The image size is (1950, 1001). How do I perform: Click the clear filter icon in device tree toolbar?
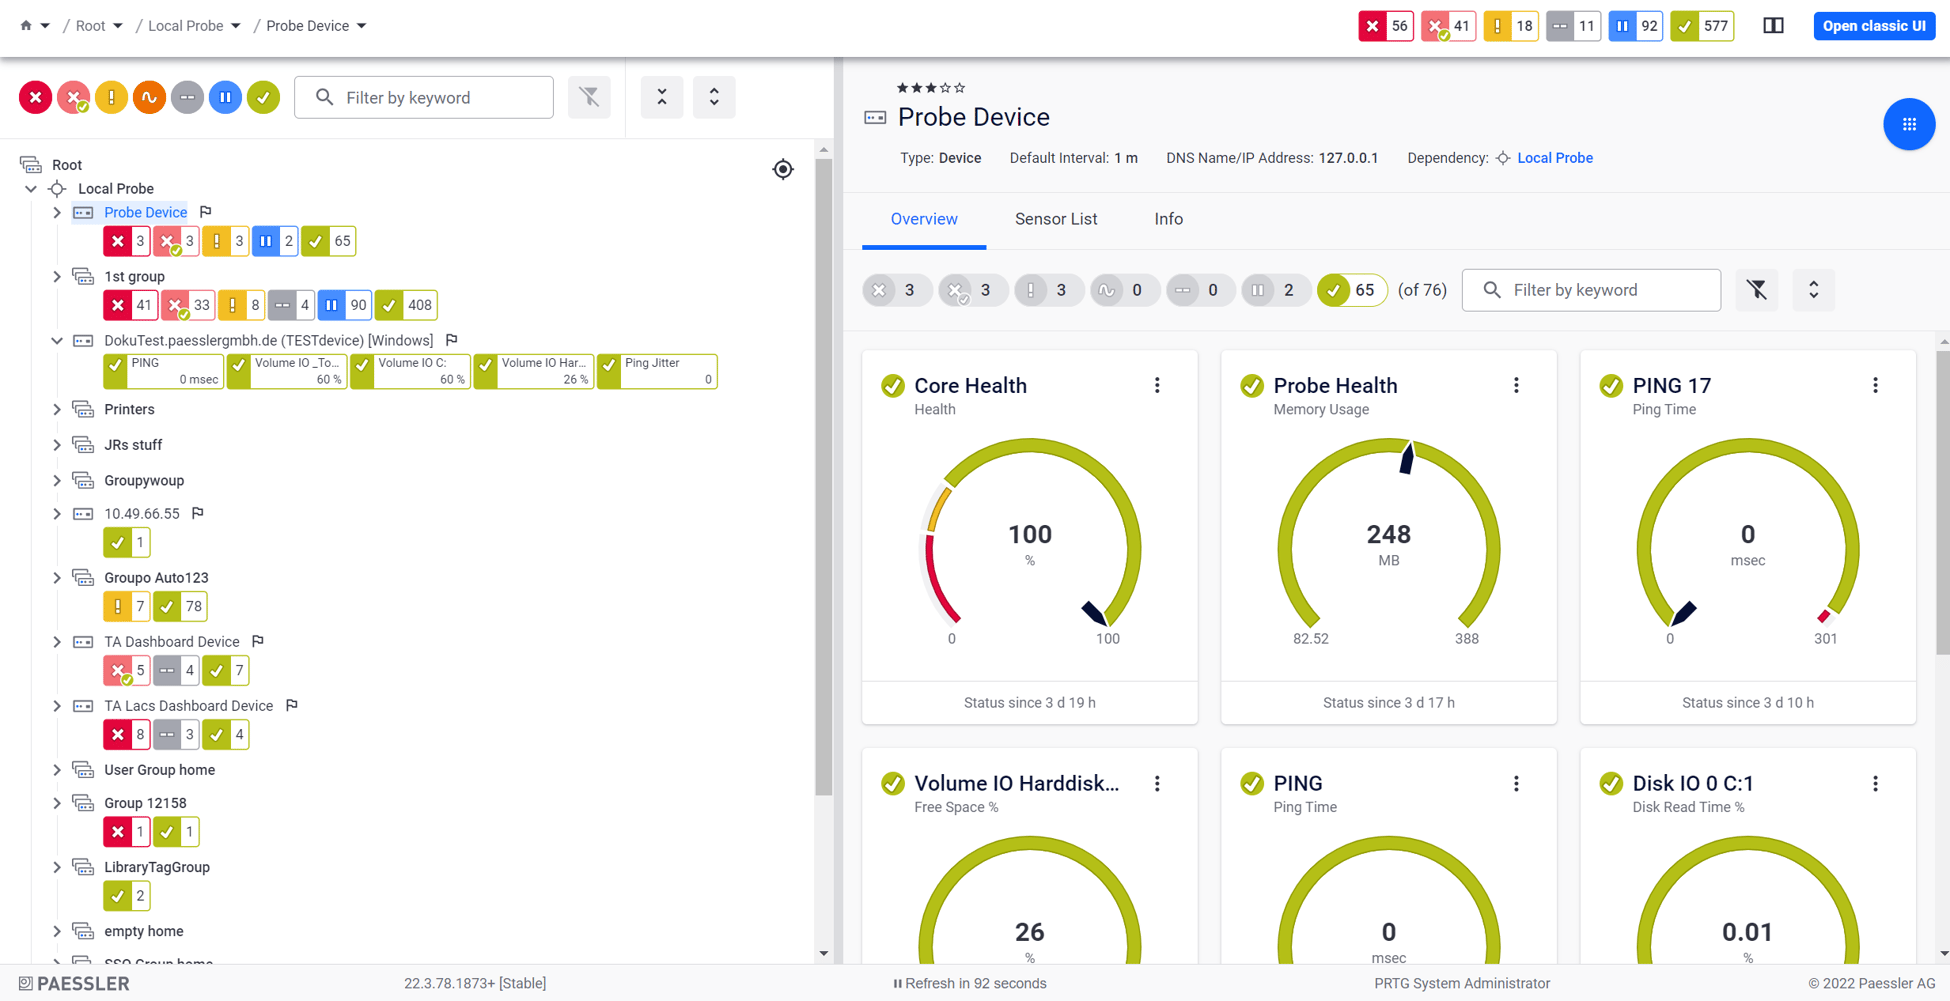pyautogui.click(x=589, y=97)
